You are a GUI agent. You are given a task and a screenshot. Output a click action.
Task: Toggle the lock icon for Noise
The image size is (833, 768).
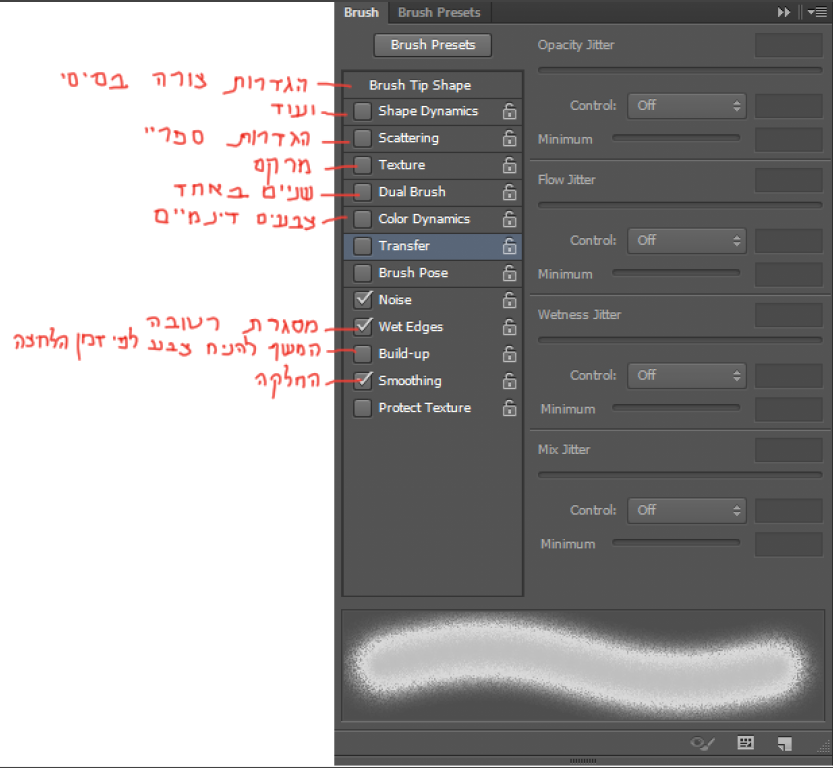coord(509,300)
